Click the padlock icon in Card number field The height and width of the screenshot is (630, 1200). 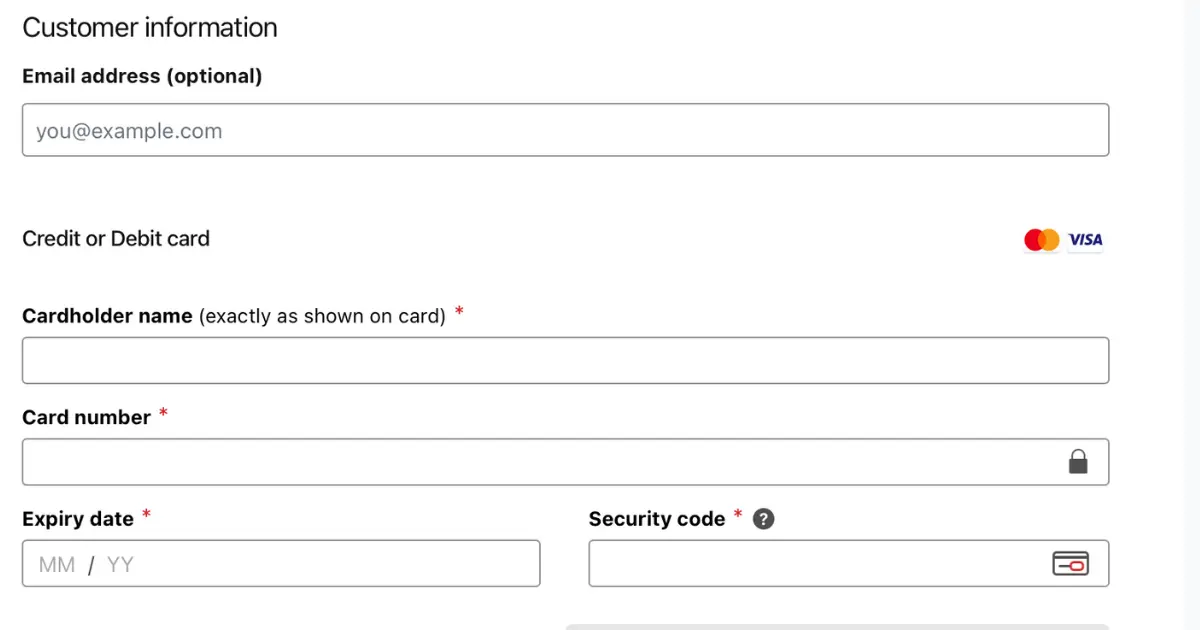click(x=1078, y=461)
